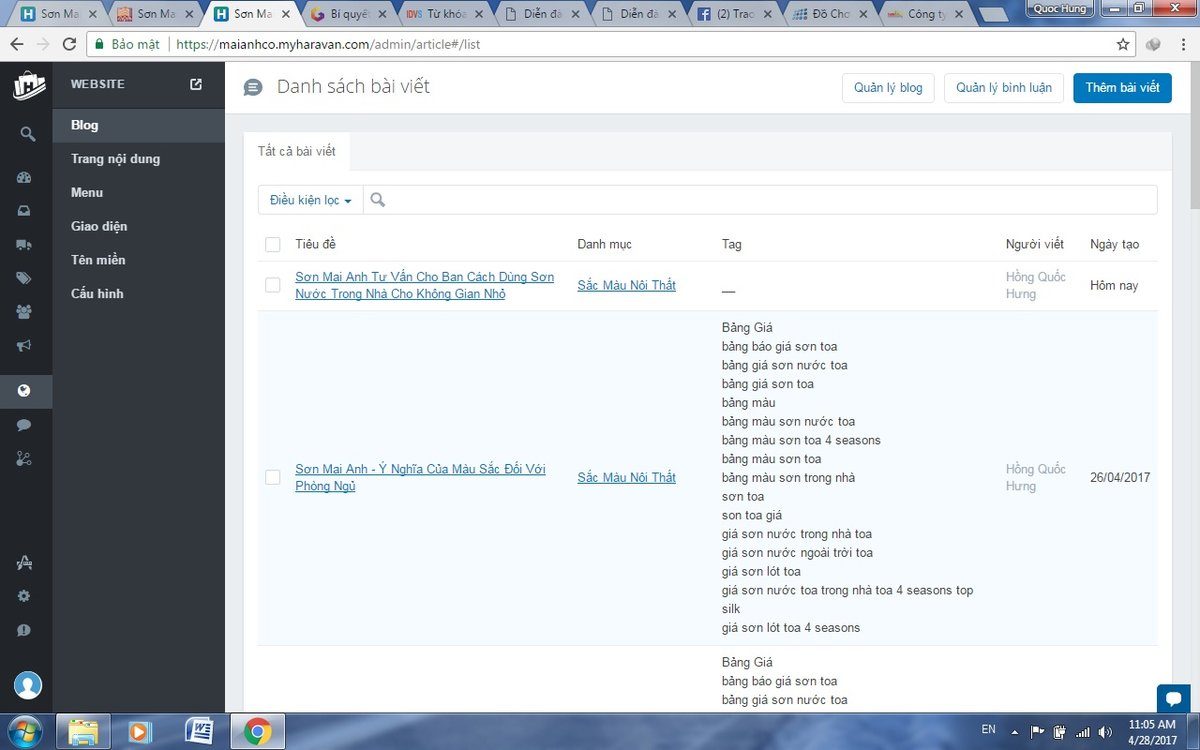Click the extension icon beside bookmark star
1200x750 pixels.
[1153, 44]
